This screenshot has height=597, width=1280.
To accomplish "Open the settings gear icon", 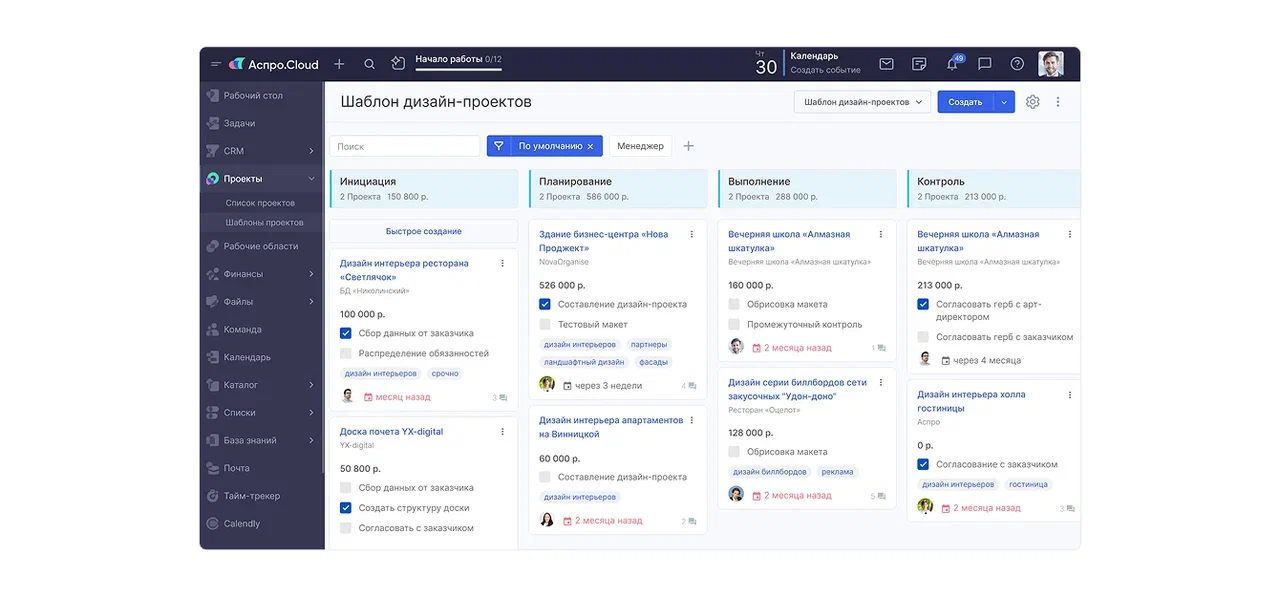I will point(1033,102).
